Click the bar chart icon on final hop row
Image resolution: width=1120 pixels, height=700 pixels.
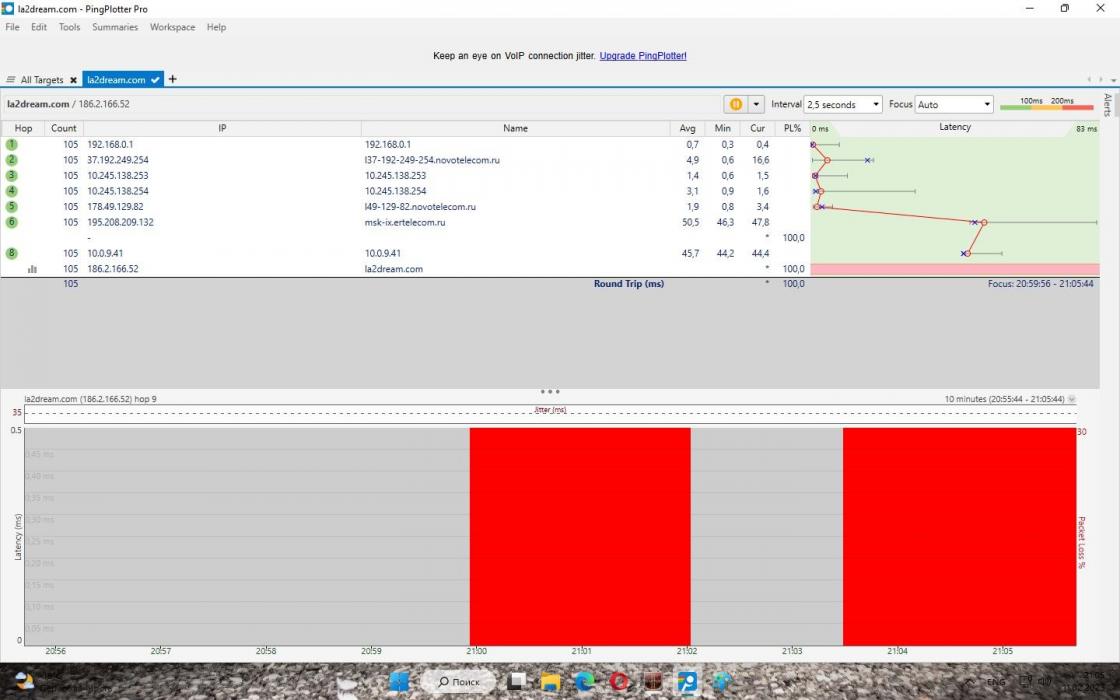32,269
